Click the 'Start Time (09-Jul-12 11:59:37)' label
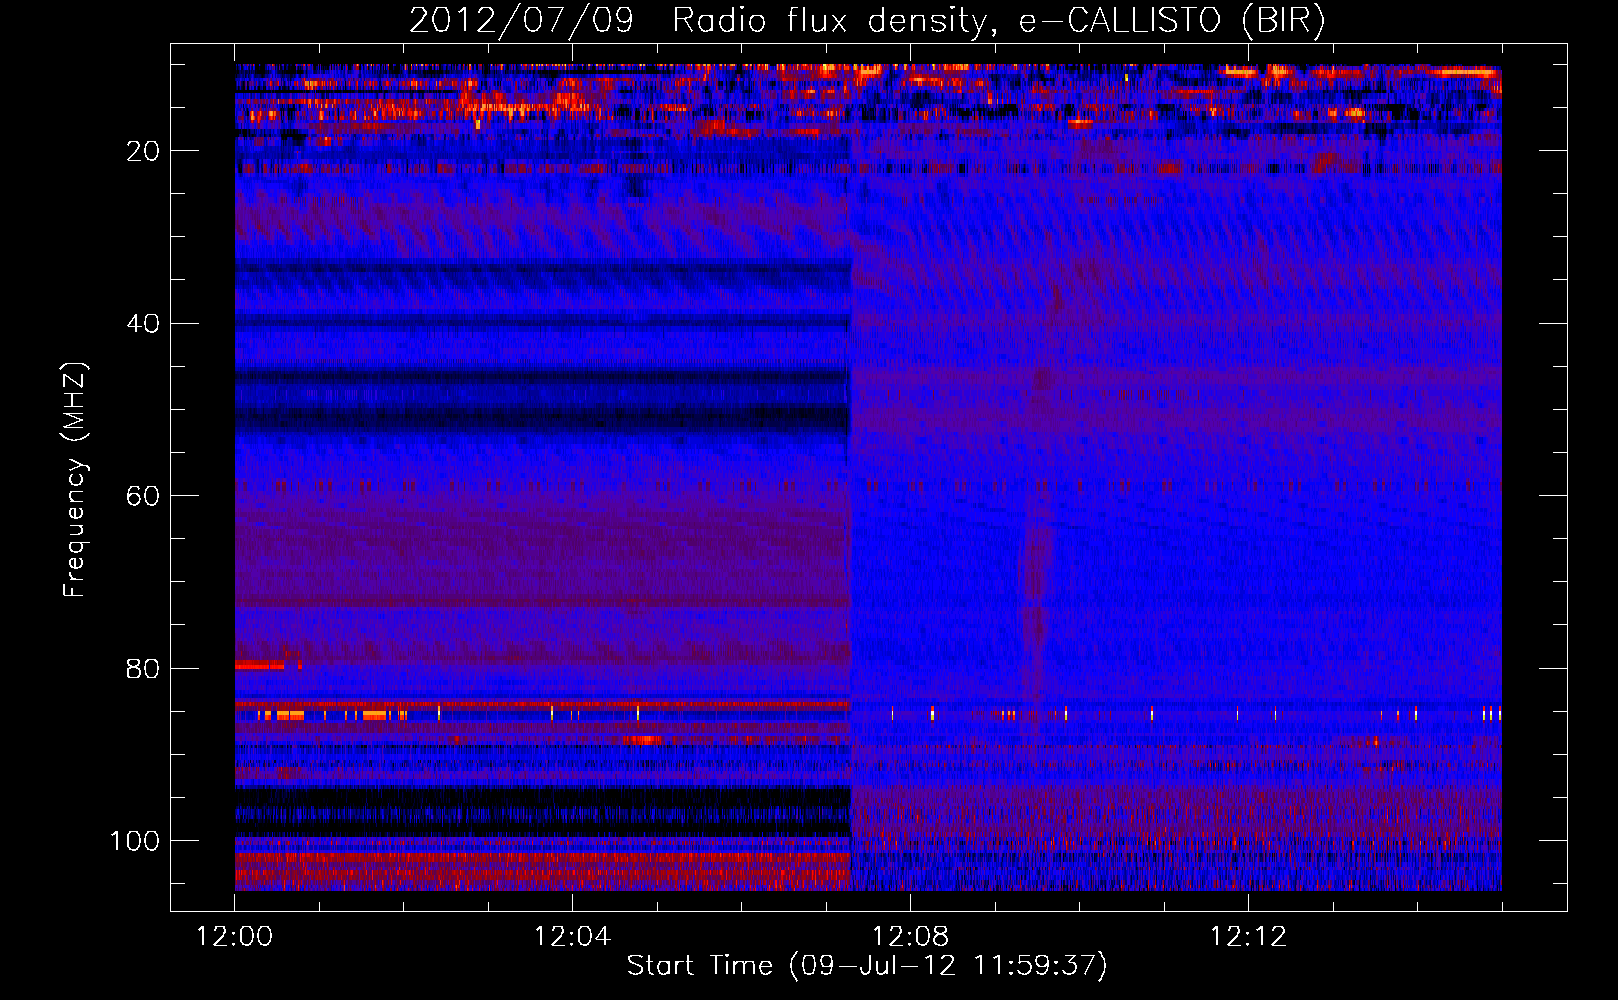1618x1000 pixels. 867,966
